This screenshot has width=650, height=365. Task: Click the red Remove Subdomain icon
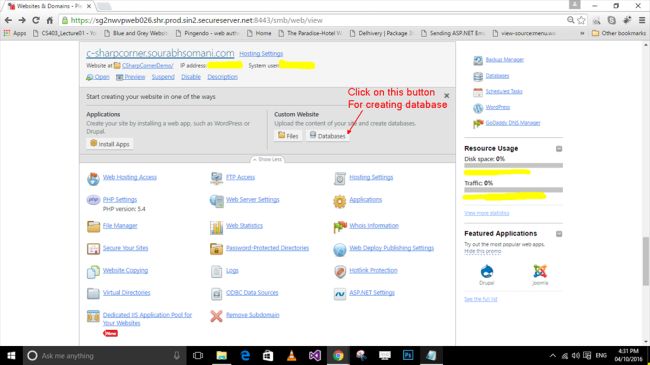click(x=216, y=316)
